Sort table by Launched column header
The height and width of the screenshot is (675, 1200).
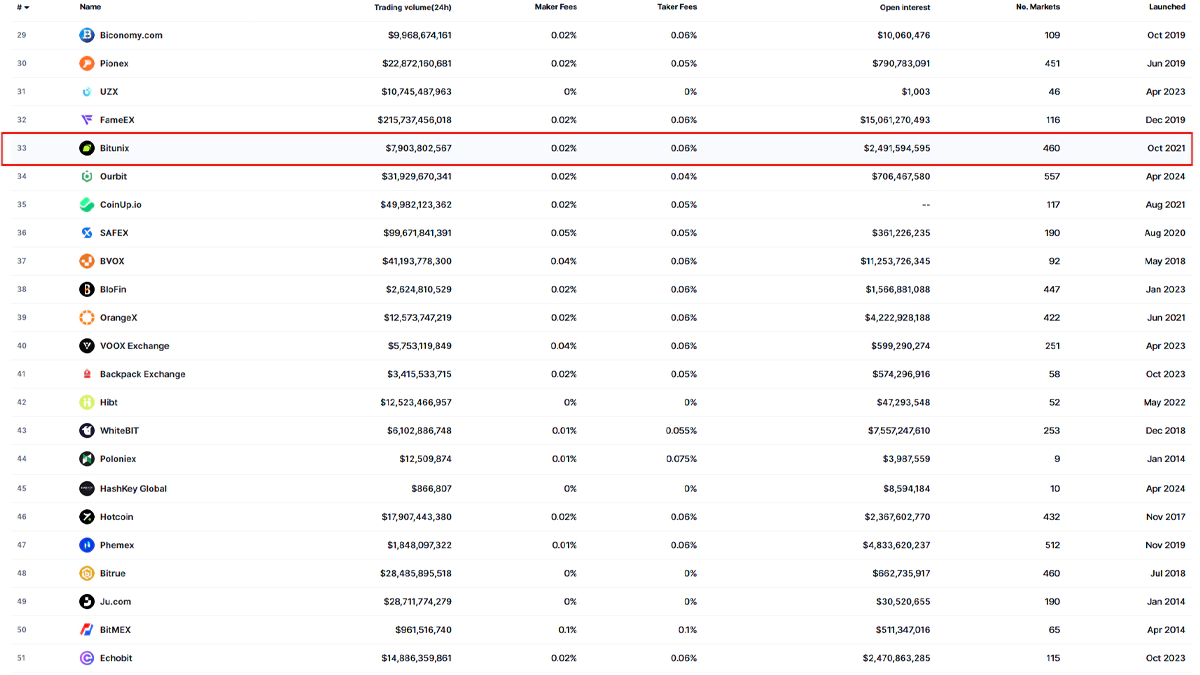(x=1166, y=7)
